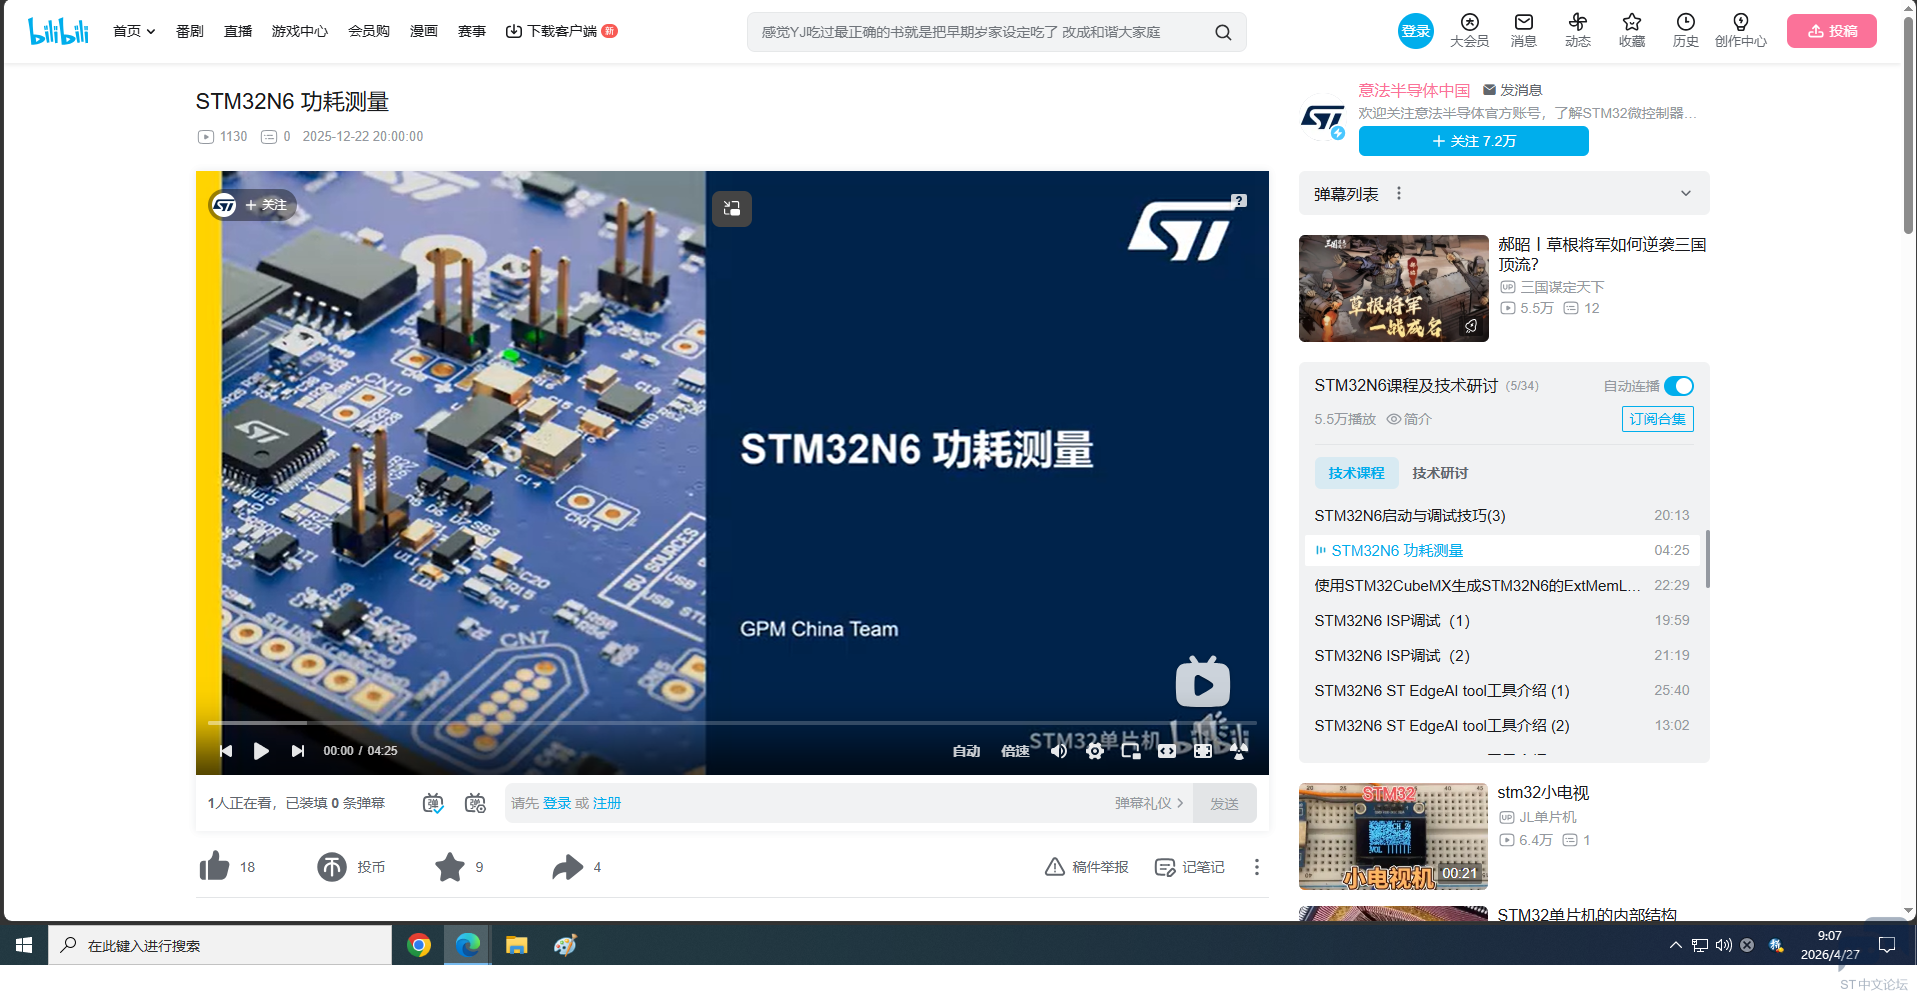
Task: Click 发消息 envelope to message uploader
Action: pos(1512,90)
